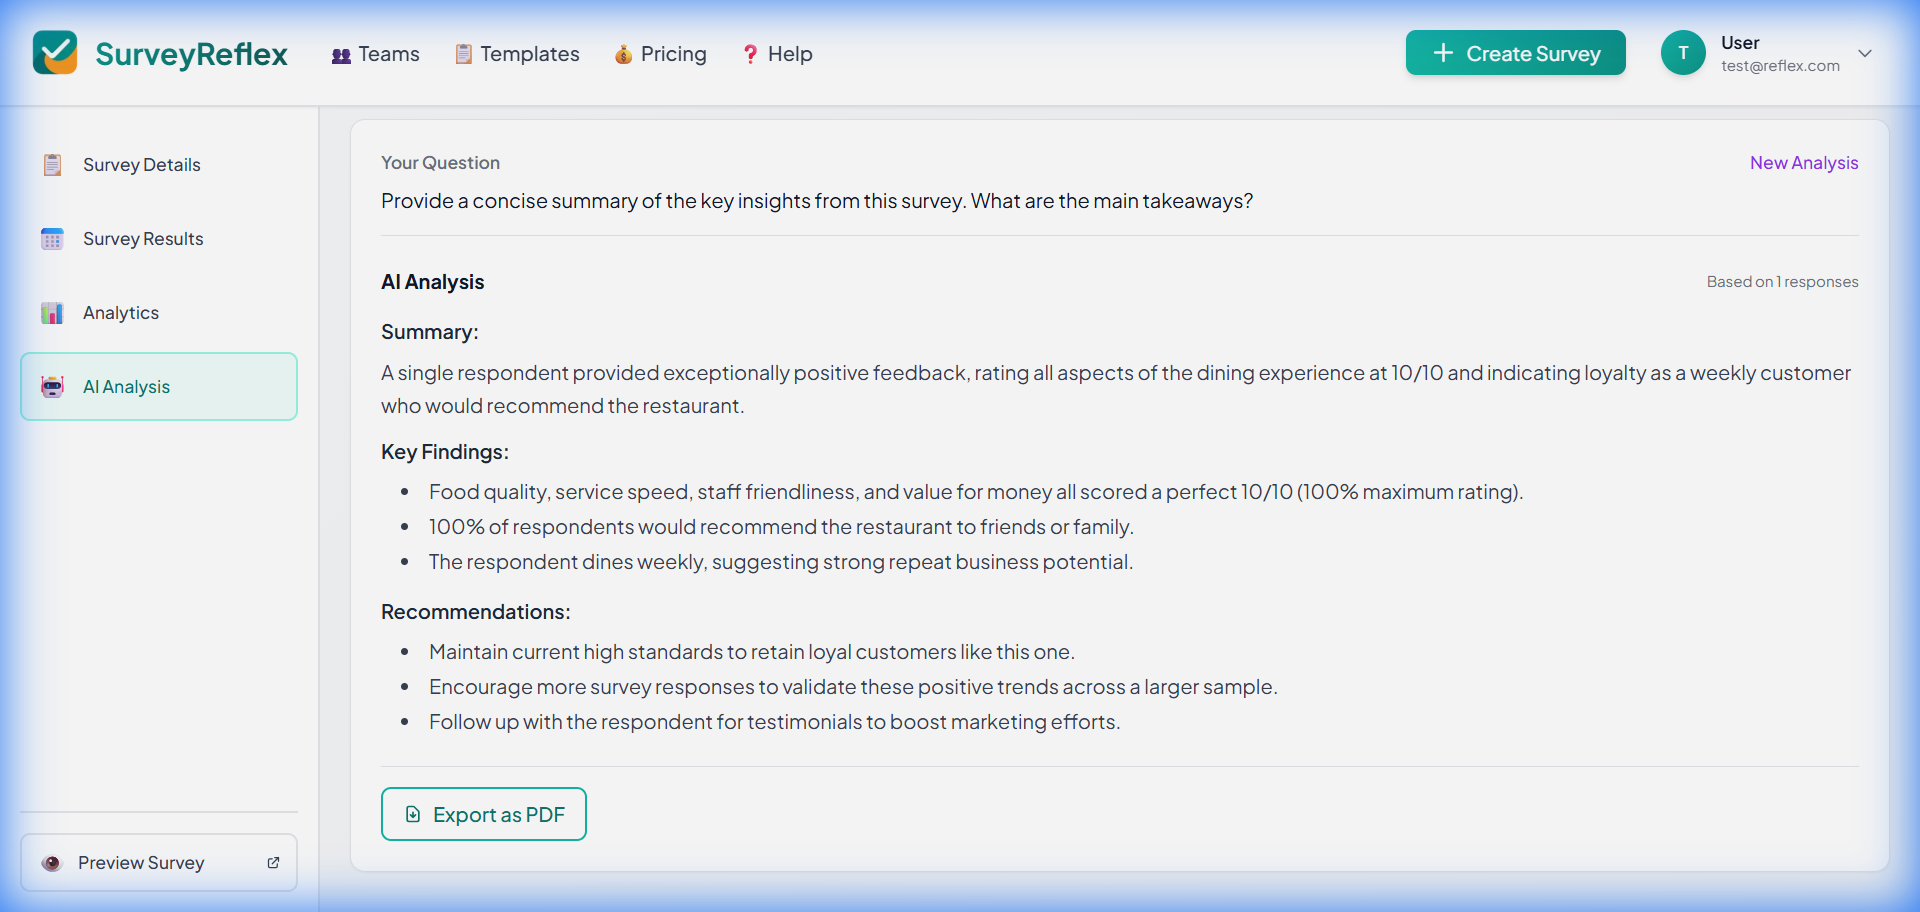Click the Survey Details clipboard icon

point(53,165)
